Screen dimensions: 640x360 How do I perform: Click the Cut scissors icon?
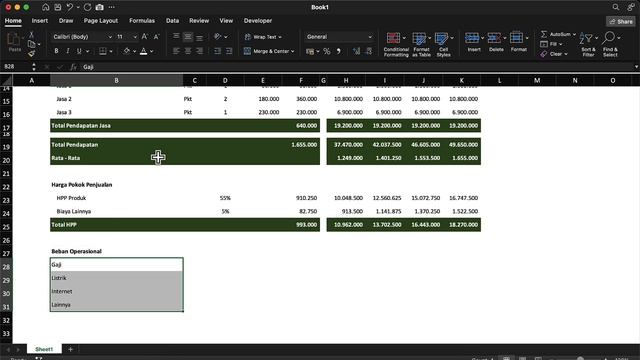pyautogui.click(x=31, y=35)
